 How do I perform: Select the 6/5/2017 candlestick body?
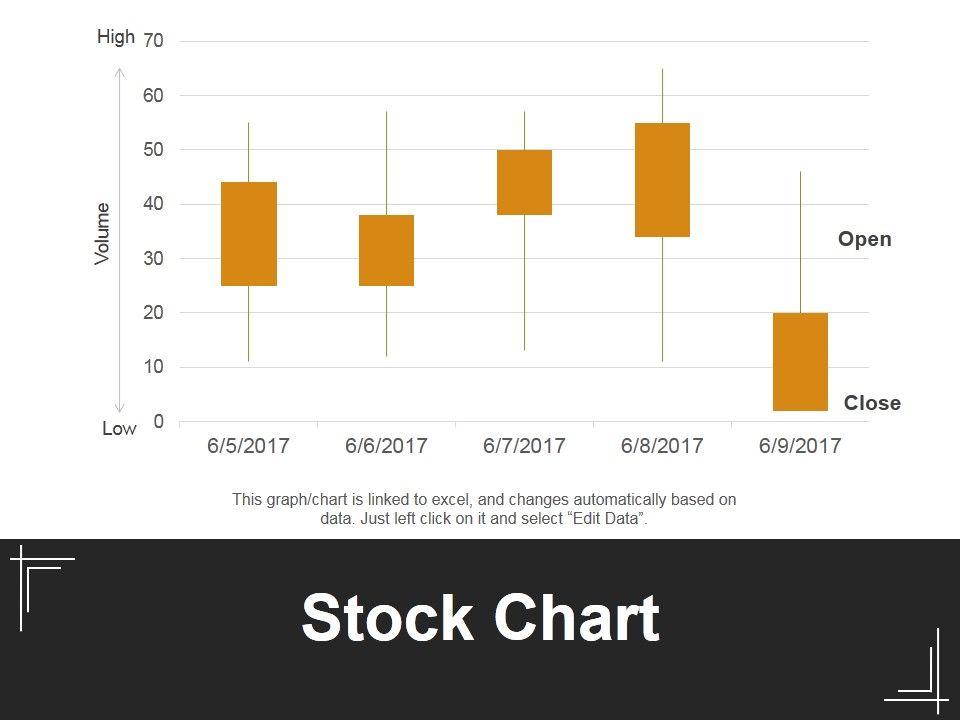tap(249, 234)
